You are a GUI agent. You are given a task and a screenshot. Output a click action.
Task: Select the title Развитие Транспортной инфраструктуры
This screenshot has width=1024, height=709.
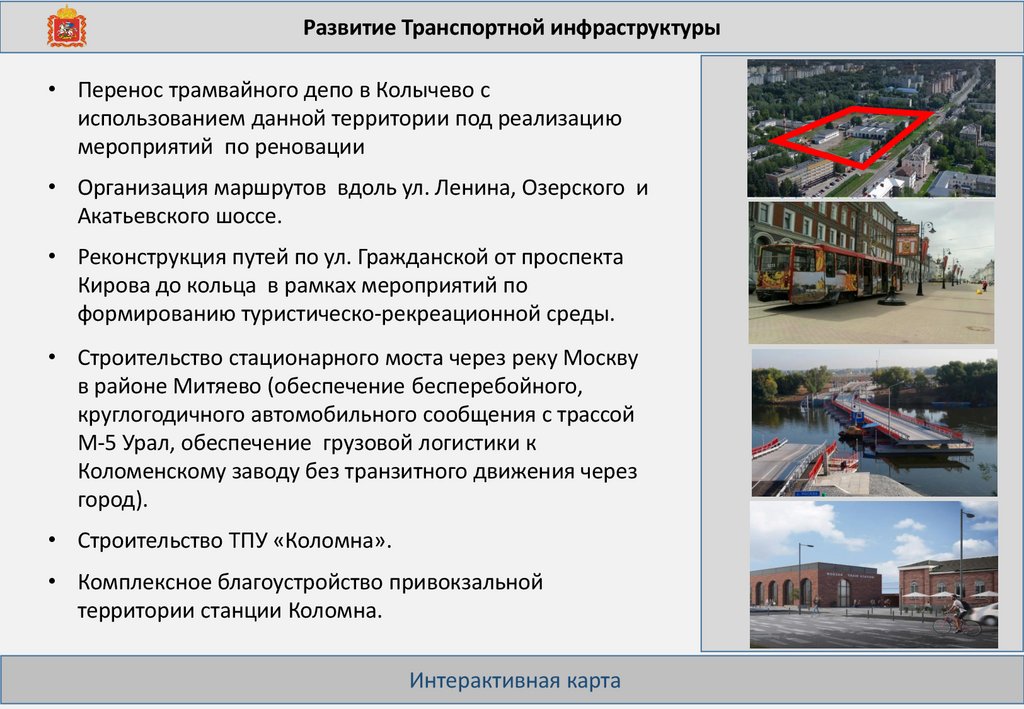511,27
